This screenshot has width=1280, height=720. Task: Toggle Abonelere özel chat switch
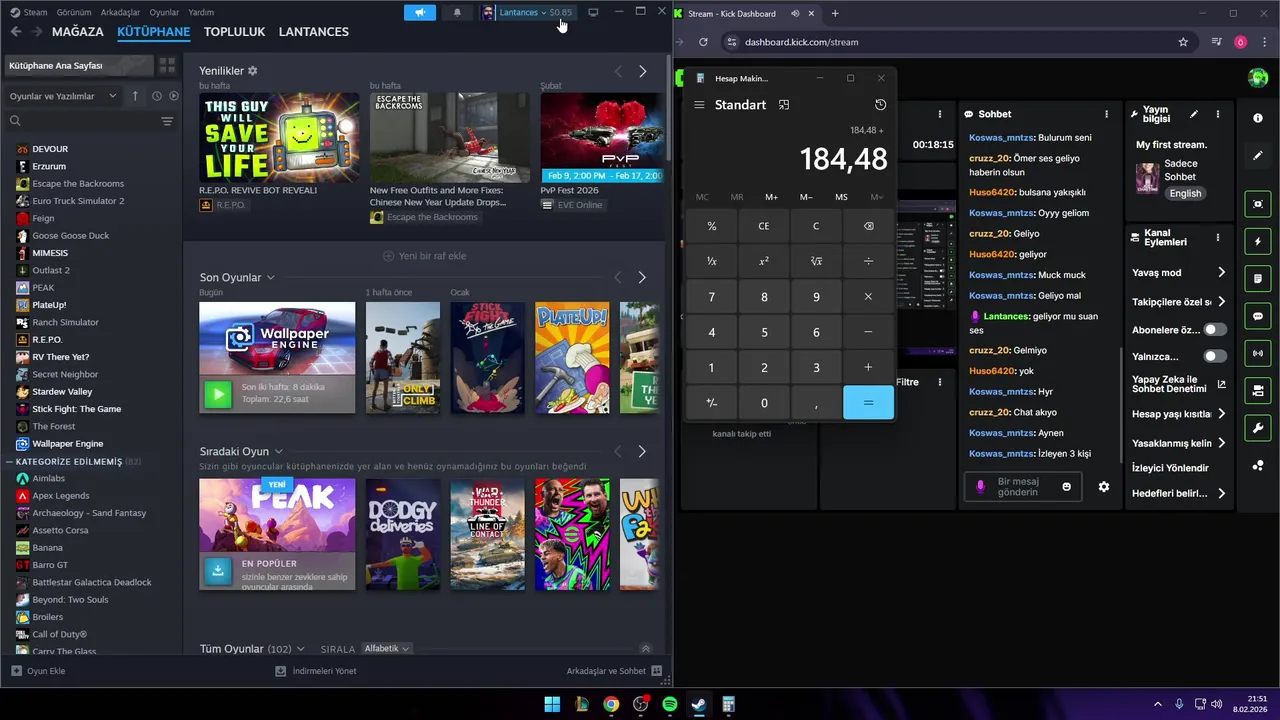tap(1215, 330)
